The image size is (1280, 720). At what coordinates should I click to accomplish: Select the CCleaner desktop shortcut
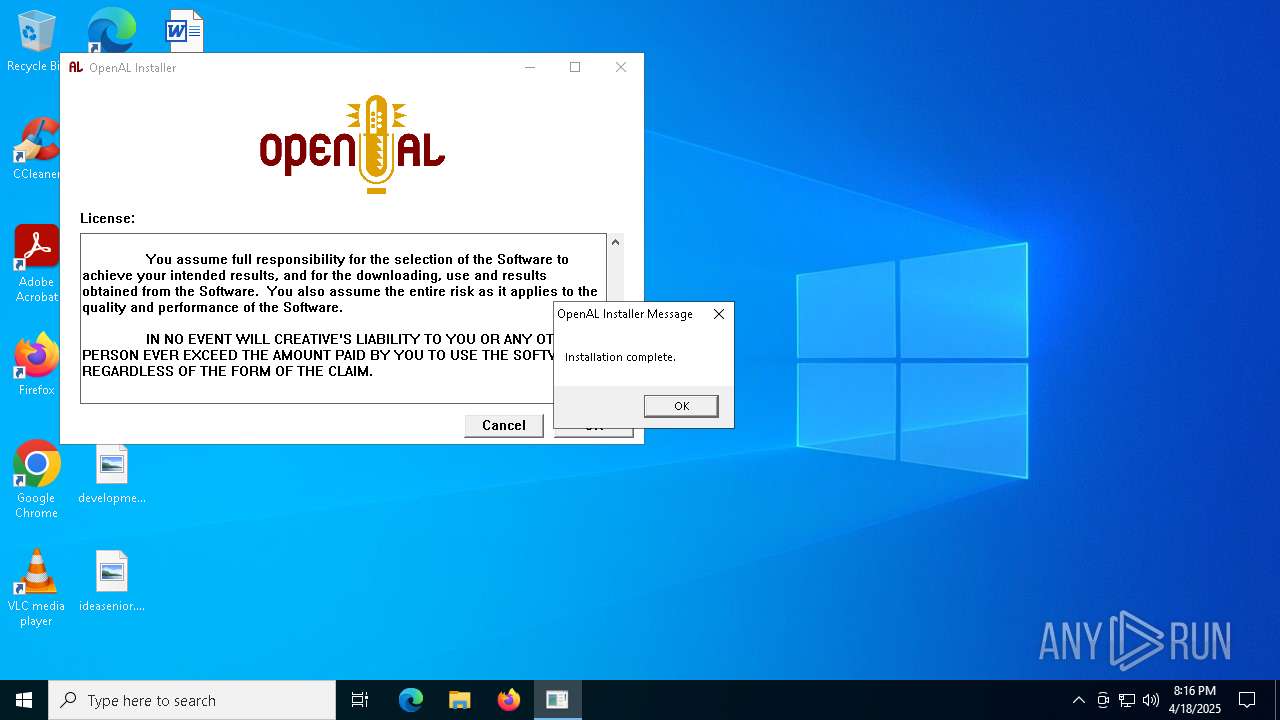click(35, 150)
